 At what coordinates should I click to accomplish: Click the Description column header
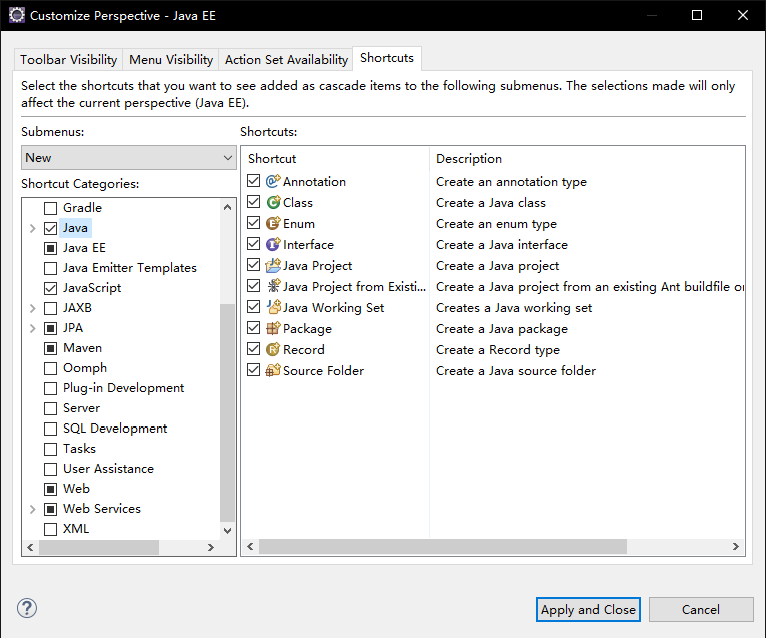coord(587,158)
